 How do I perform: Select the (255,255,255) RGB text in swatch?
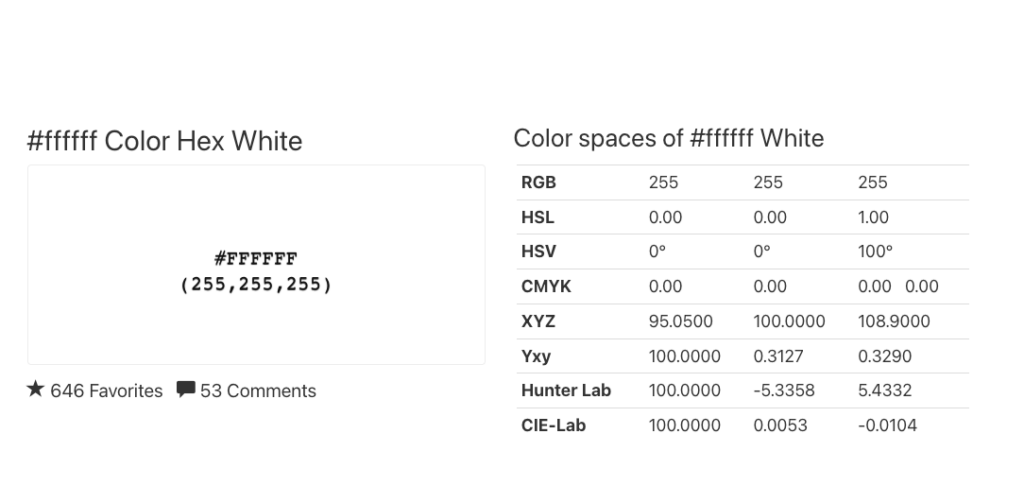click(256, 284)
